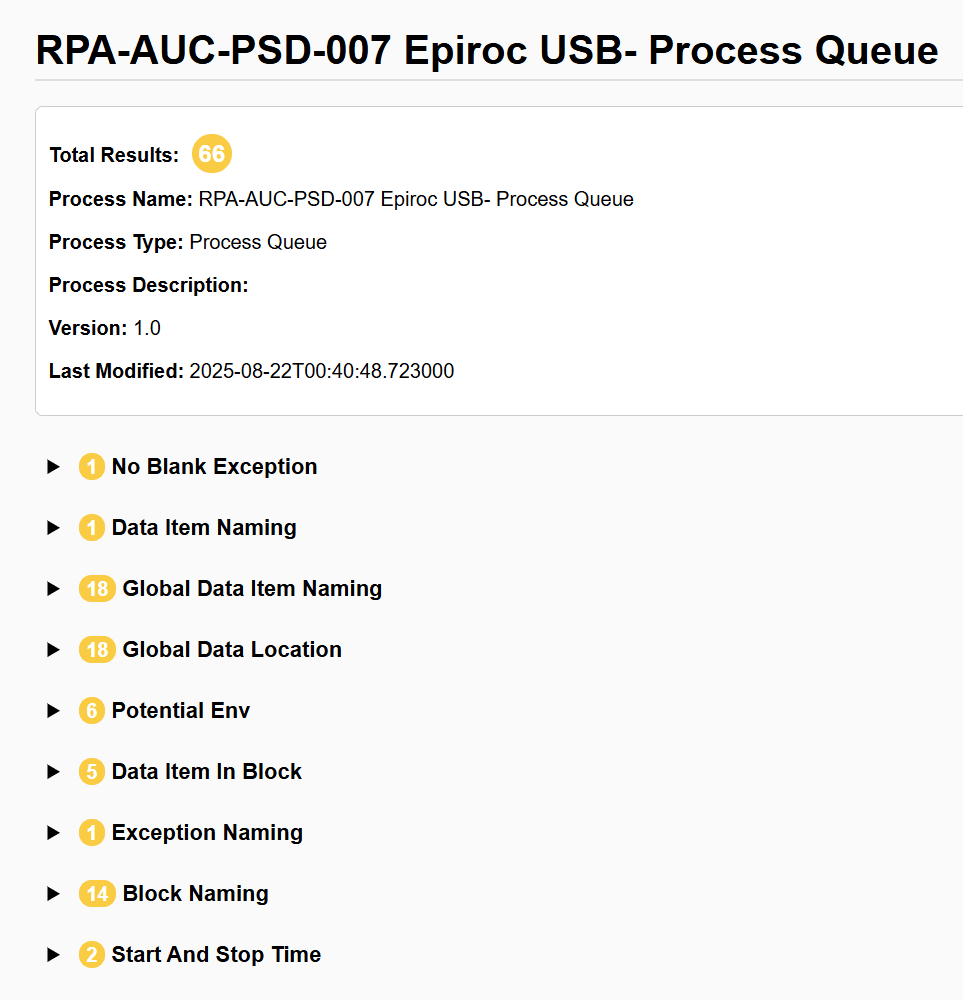Viewport: 963px width, 1000px height.
Task: Expand the Global Data Location section
Action: pos(53,649)
